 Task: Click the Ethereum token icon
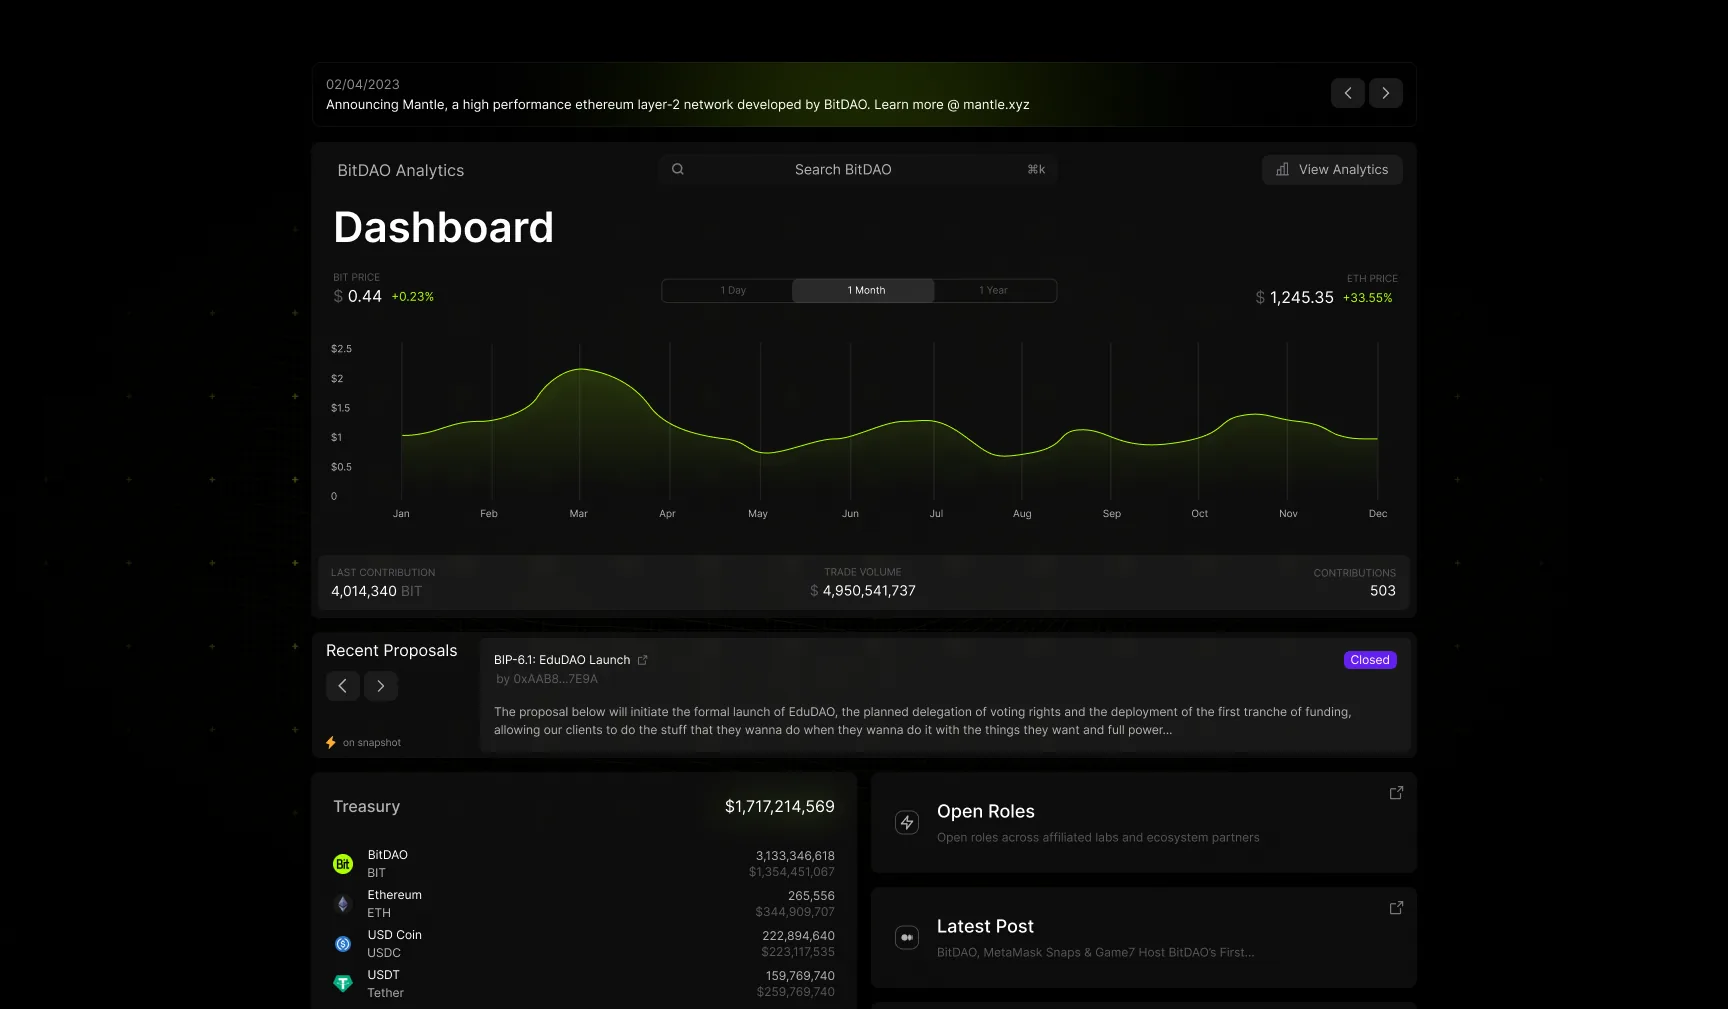click(343, 904)
